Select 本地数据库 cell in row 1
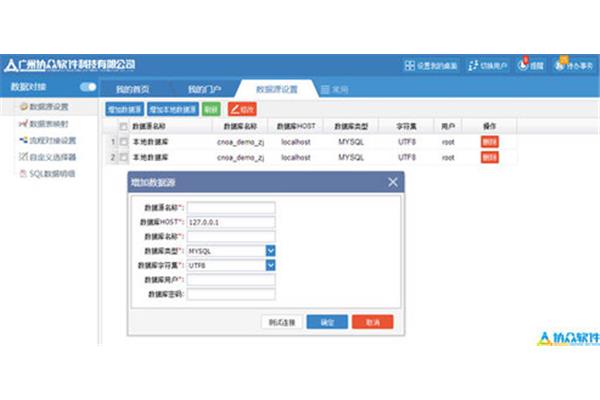The height and width of the screenshot is (400, 600). coord(150,142)
